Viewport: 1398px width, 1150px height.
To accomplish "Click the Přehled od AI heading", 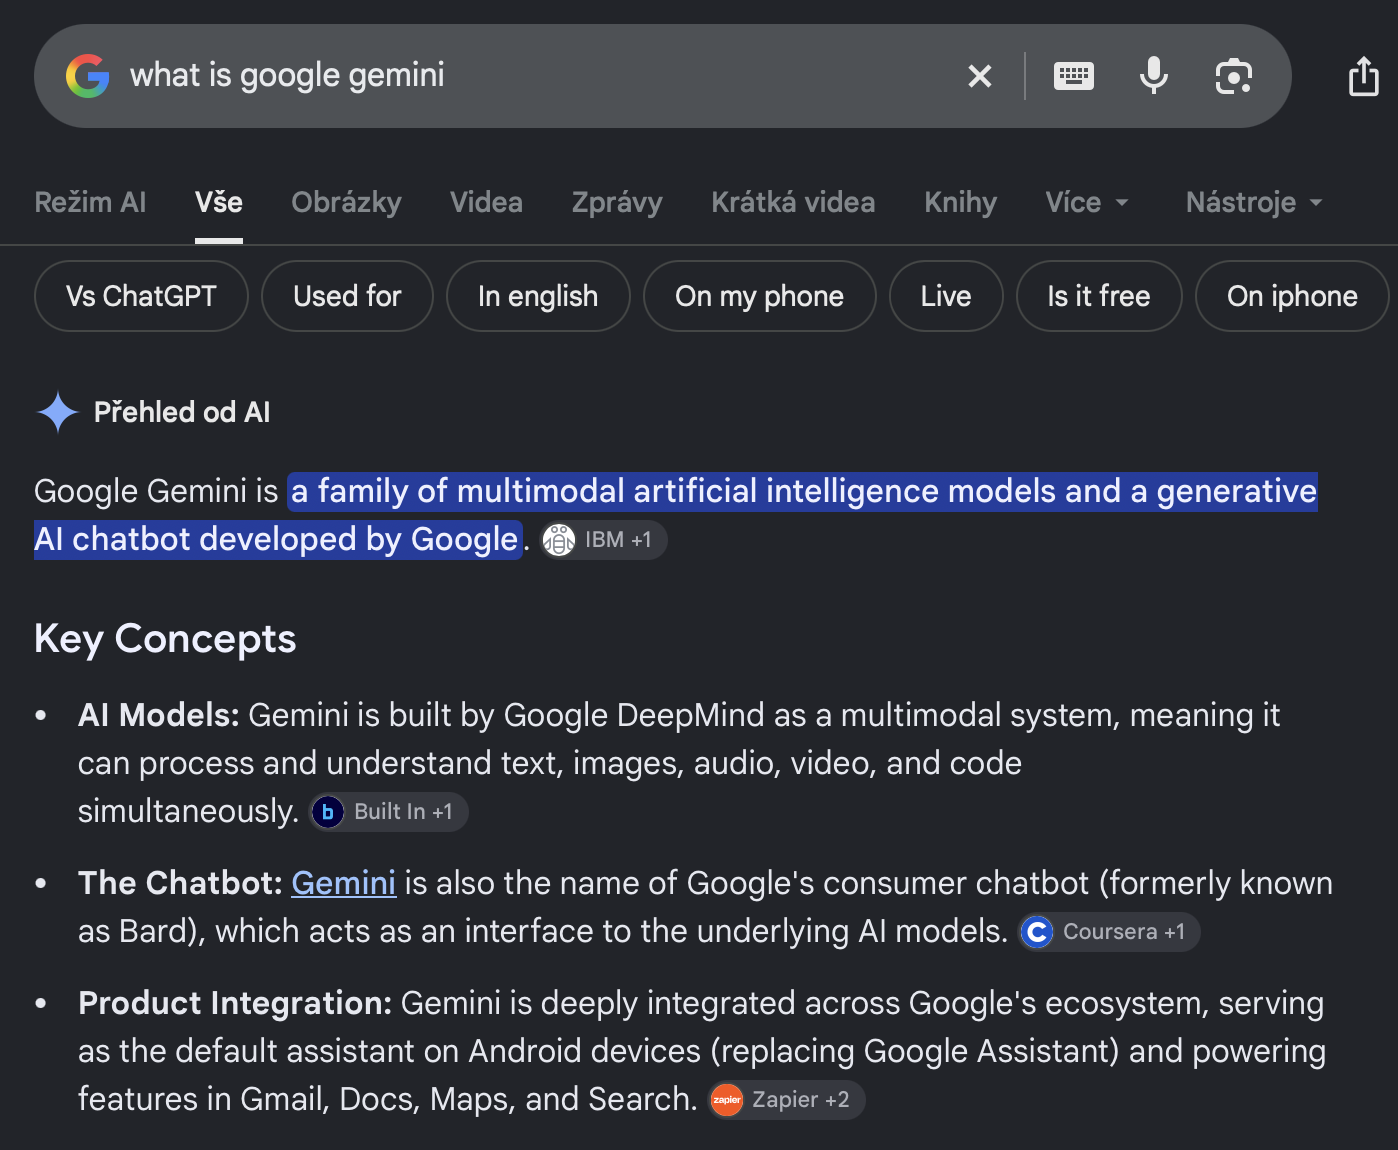I will (x=182, y=412).
